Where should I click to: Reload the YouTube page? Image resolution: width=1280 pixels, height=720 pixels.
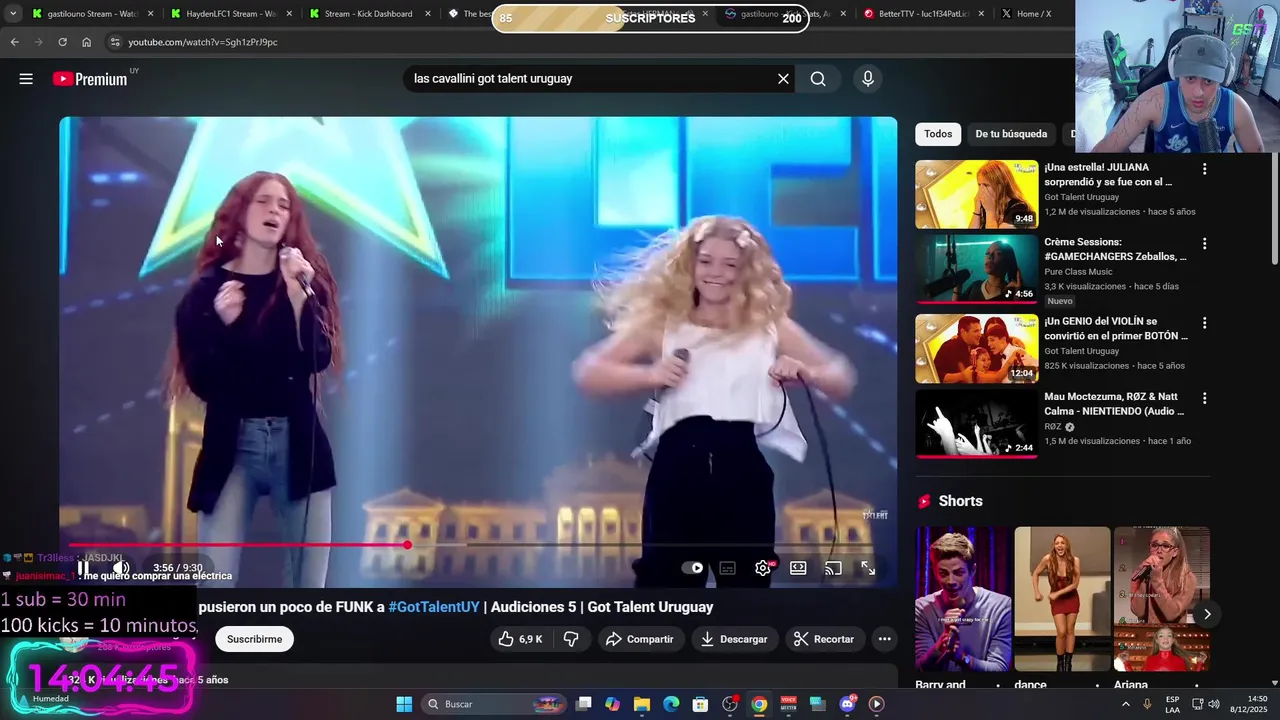click(62, 42)
